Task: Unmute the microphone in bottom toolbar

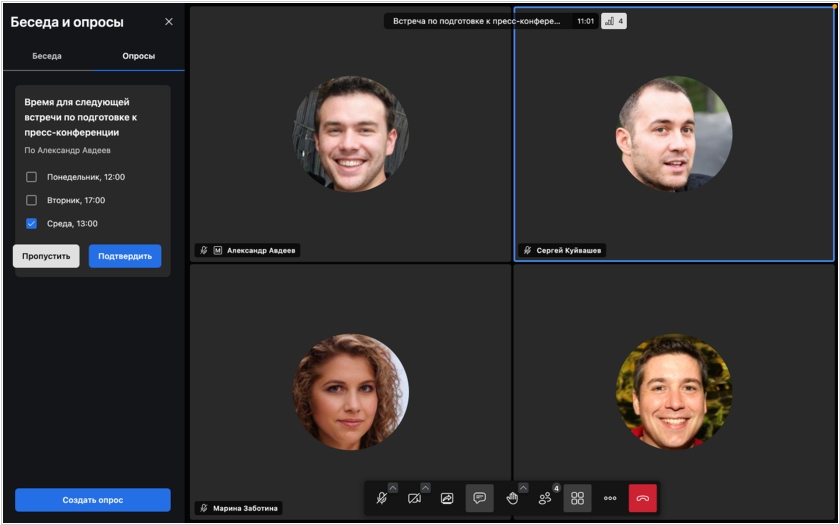Action: [381, 499]
